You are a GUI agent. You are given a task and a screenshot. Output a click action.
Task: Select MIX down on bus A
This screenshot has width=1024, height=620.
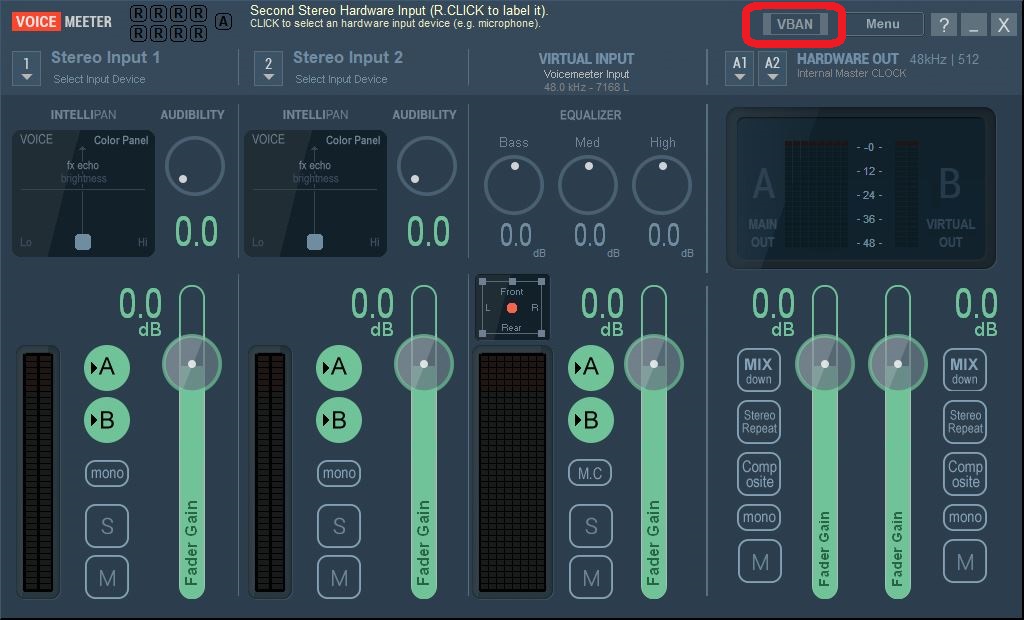758,370
